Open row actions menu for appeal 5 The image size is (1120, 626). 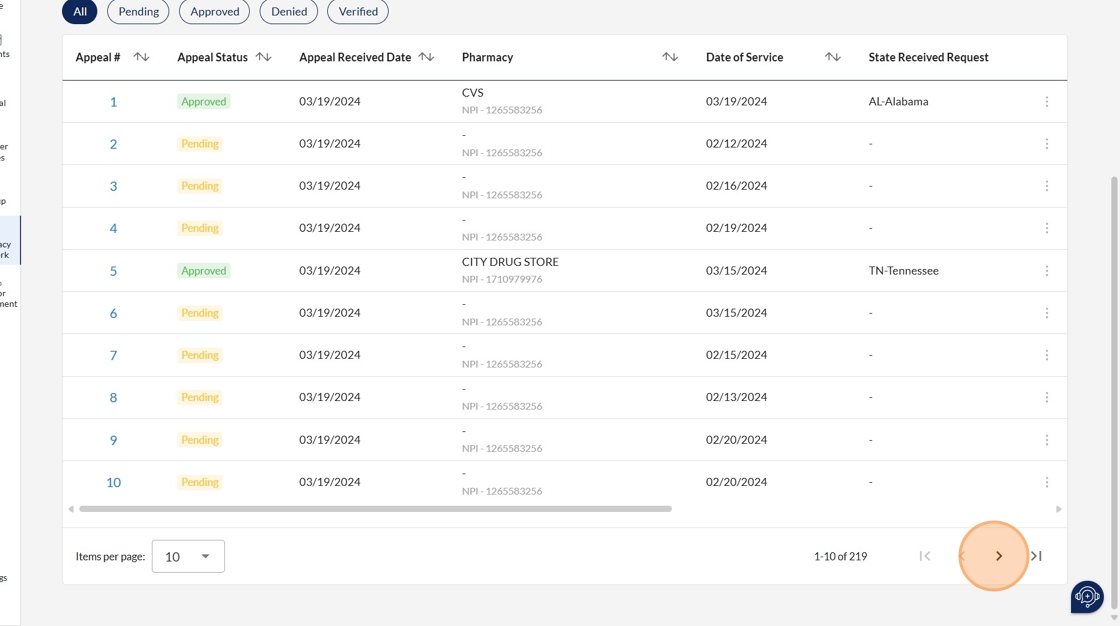(1047, 271)
